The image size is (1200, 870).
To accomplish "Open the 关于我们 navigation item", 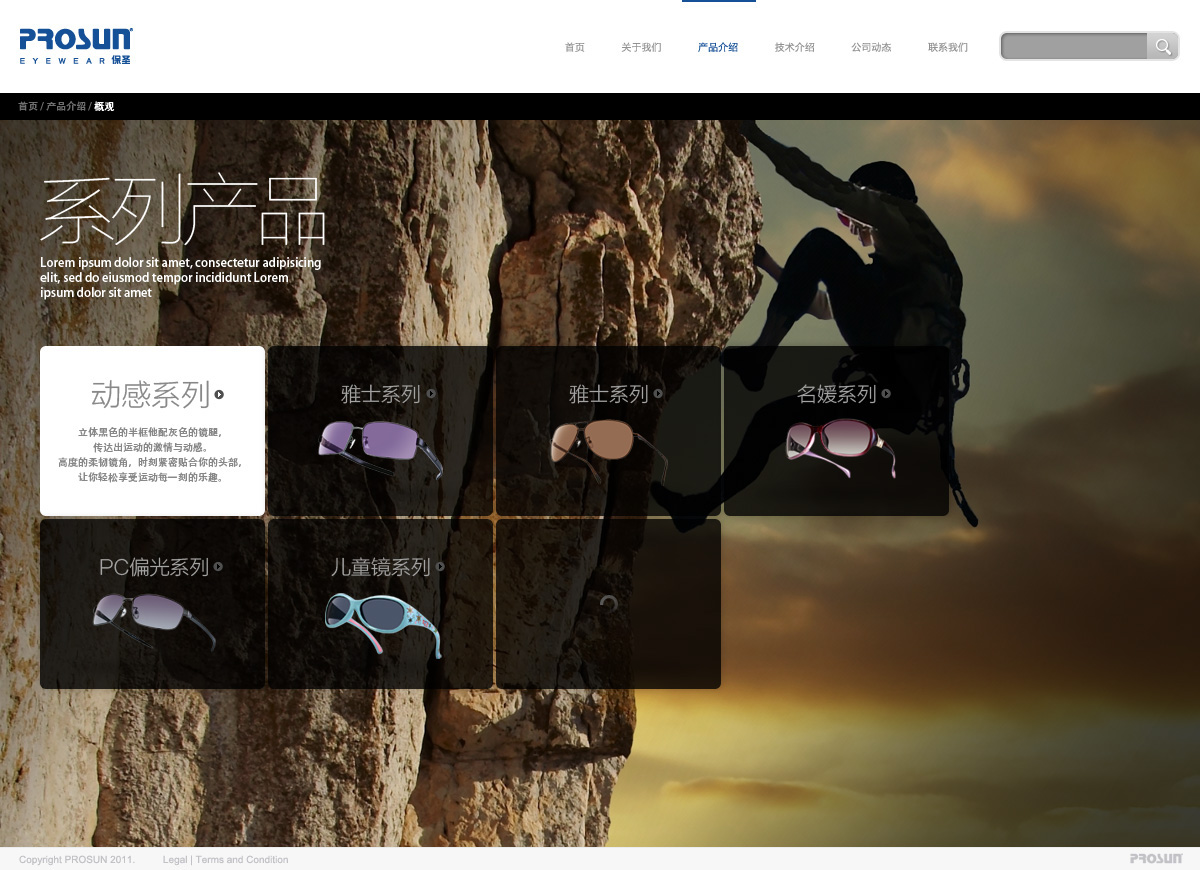I will coord(641,48).
